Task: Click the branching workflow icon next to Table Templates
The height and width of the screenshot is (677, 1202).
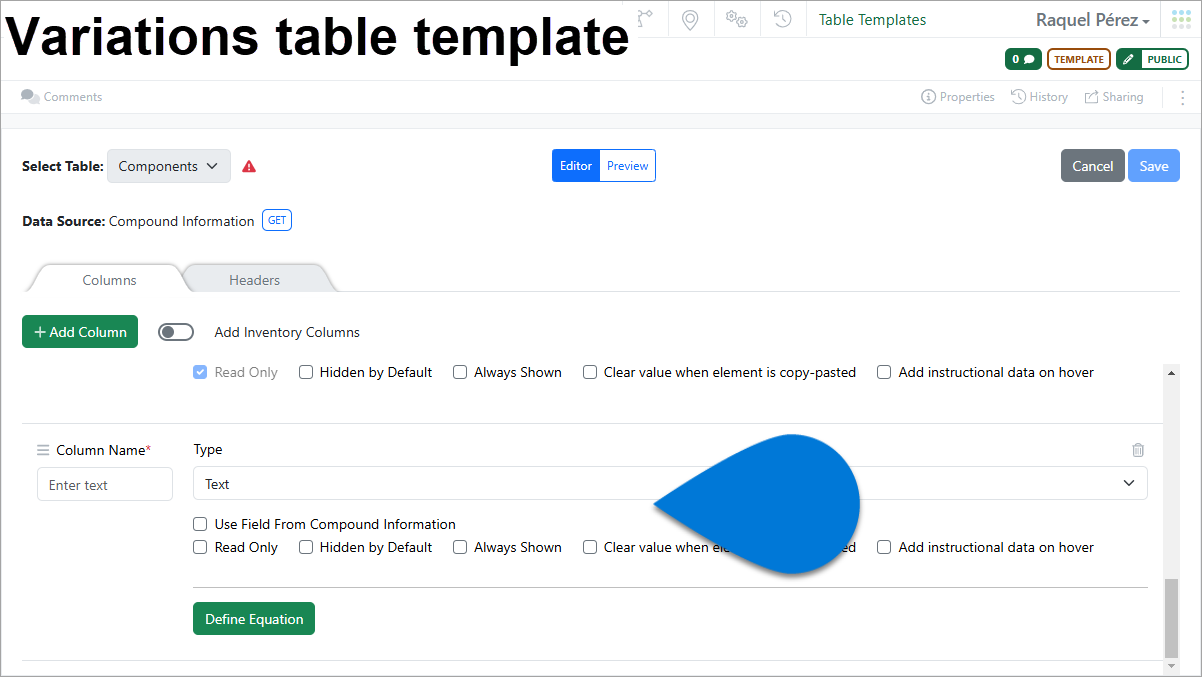Action: pos(645,19)
